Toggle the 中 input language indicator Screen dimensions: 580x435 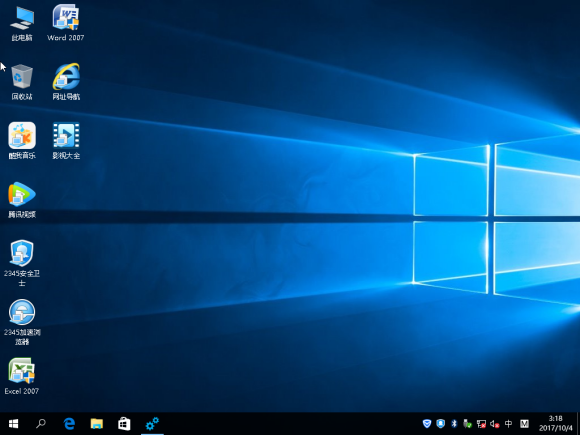pyautogui.click(x=509, y=424)
